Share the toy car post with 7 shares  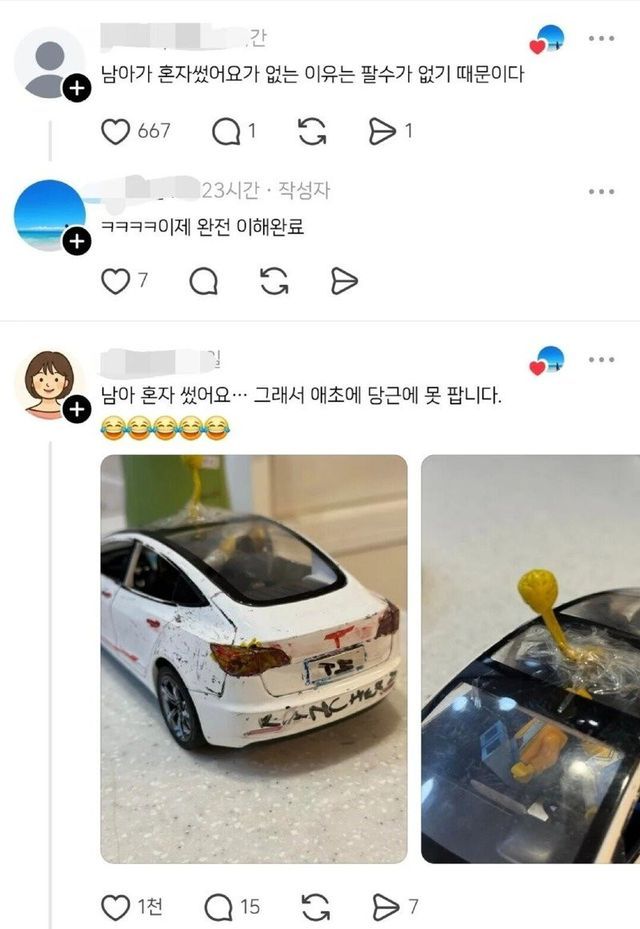pyautogui.click(x=386, y=907)
